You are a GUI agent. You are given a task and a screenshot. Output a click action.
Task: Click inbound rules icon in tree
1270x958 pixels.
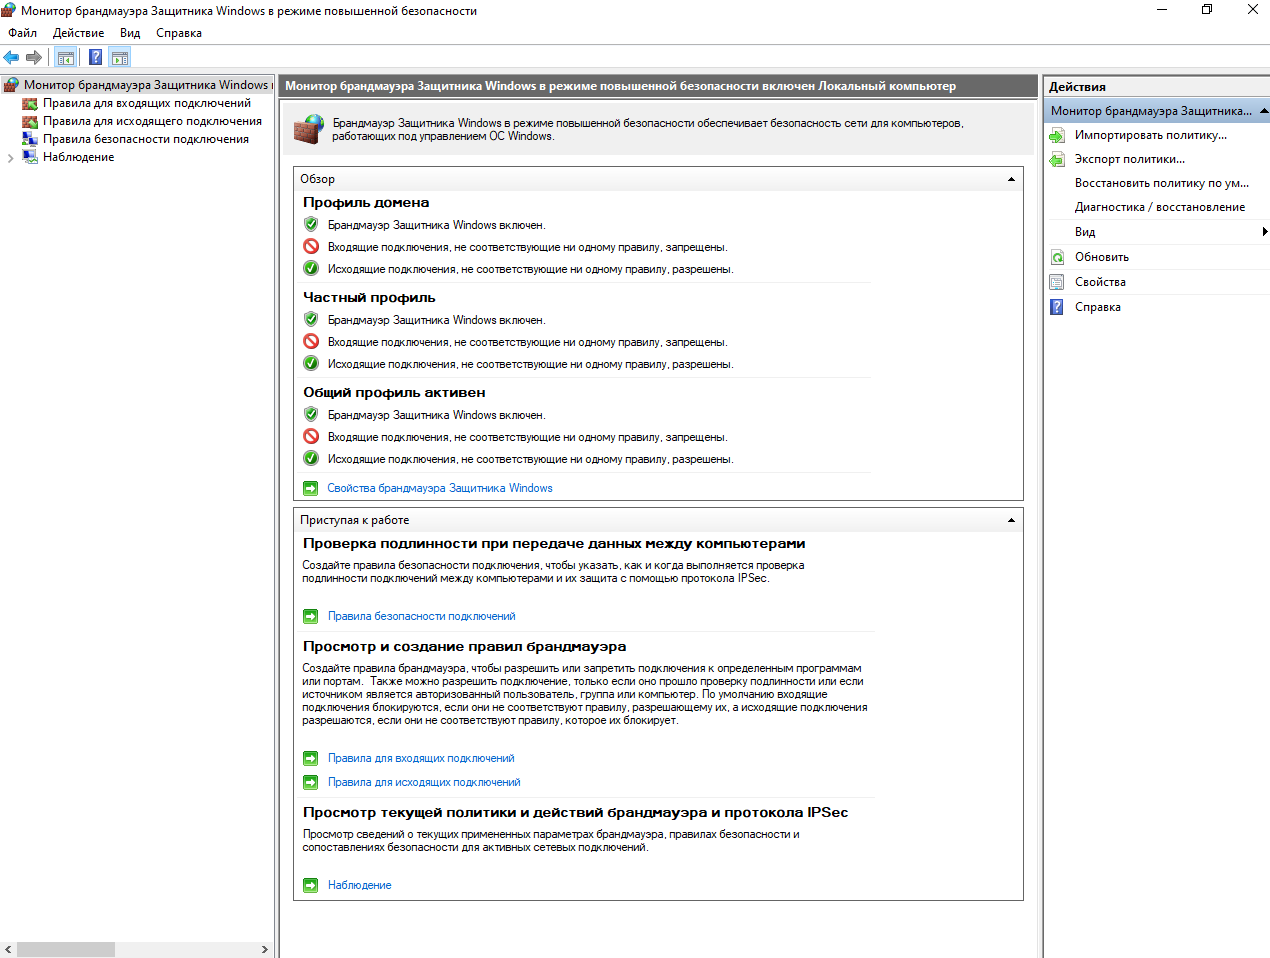point(30,103)
